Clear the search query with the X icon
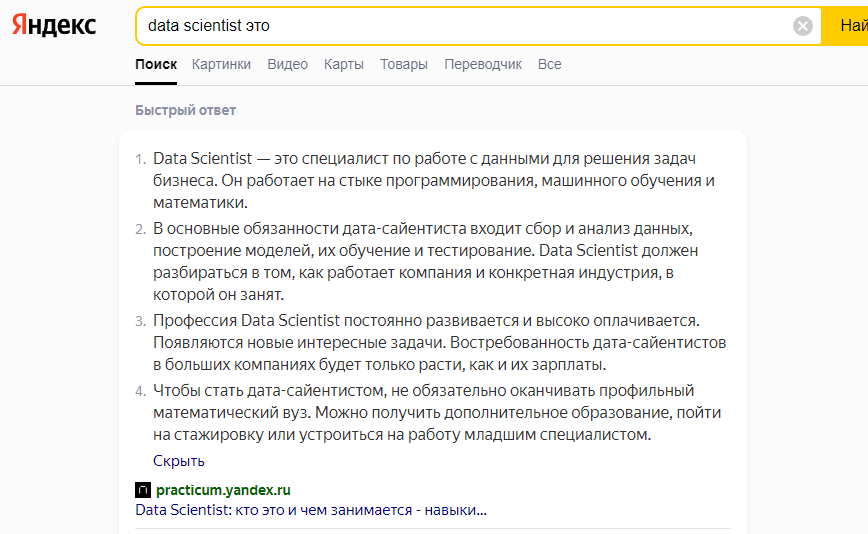 pyautogui.click(x=803, y=25)
